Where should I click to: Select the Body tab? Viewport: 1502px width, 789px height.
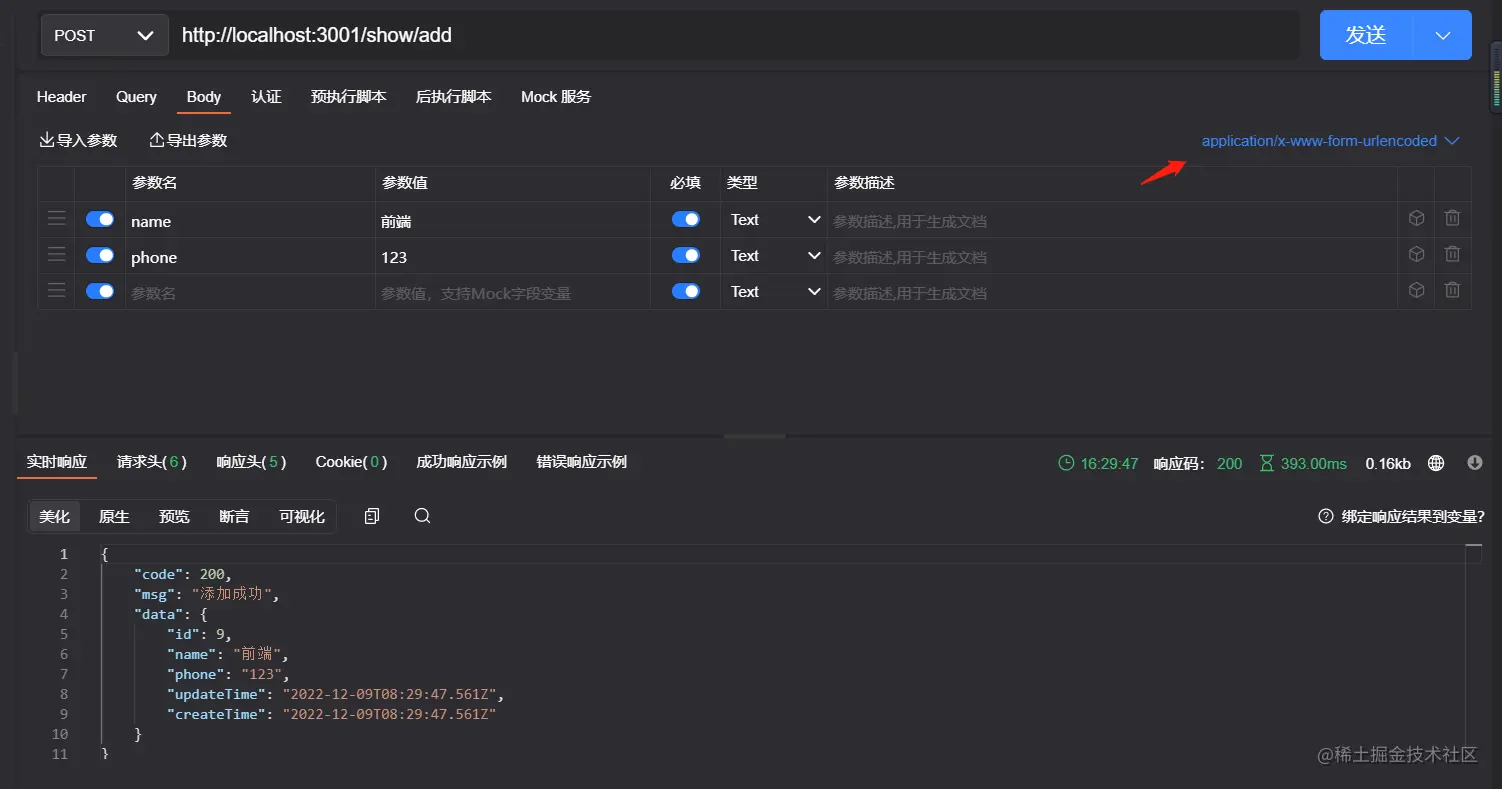(x=204, y=97)
